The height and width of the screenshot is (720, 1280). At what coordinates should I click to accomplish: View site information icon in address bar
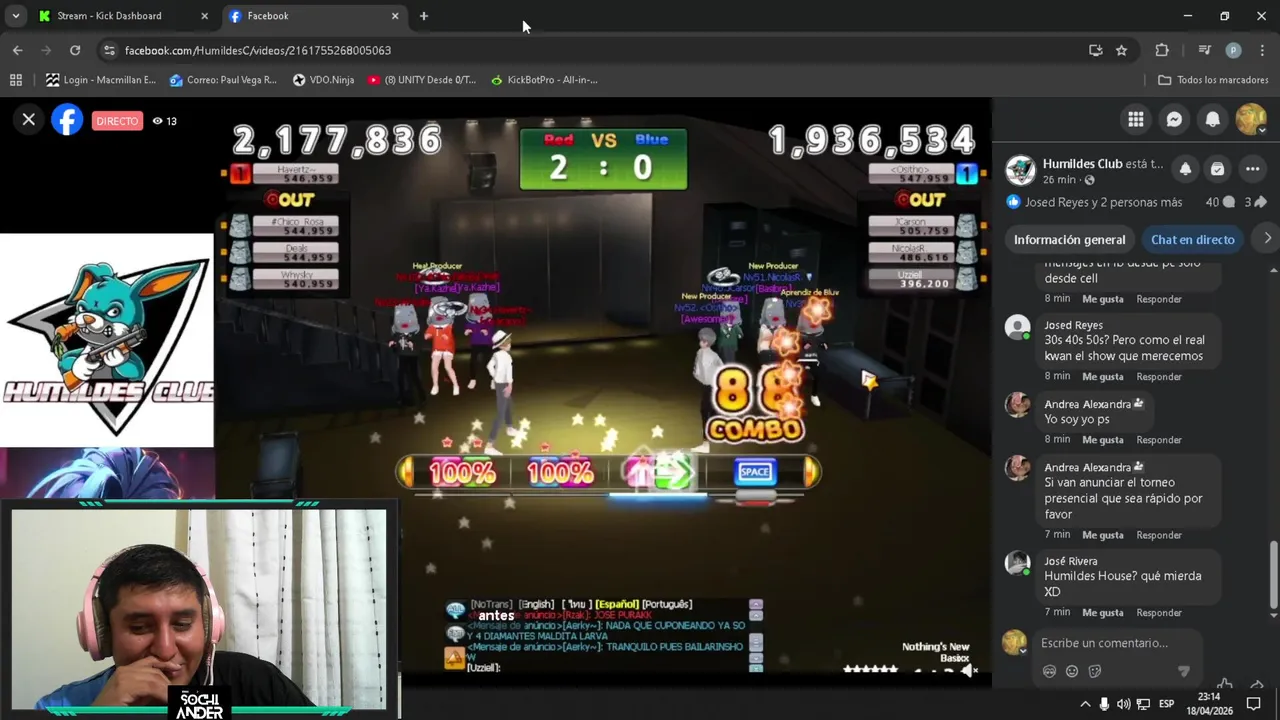[109, 50]
